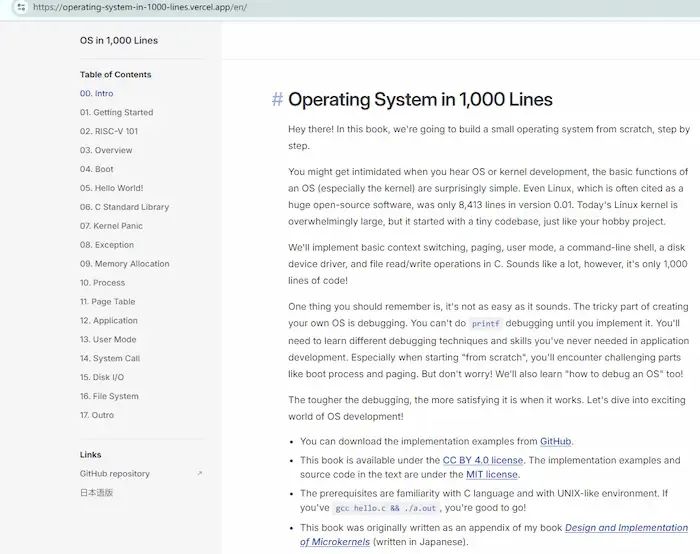Open 14. System Call chapter
Image resolution: width=700 pixels, height=554 pixels.
point(110,358)
